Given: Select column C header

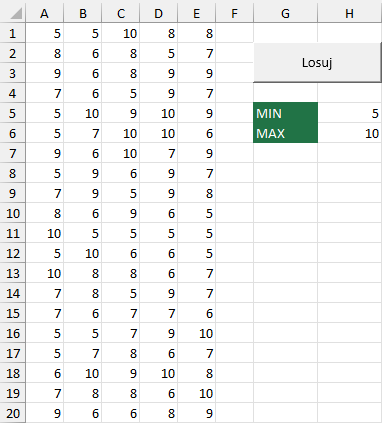Looking at the screenshot, I should pyautogui.click(x=121, y=14).
